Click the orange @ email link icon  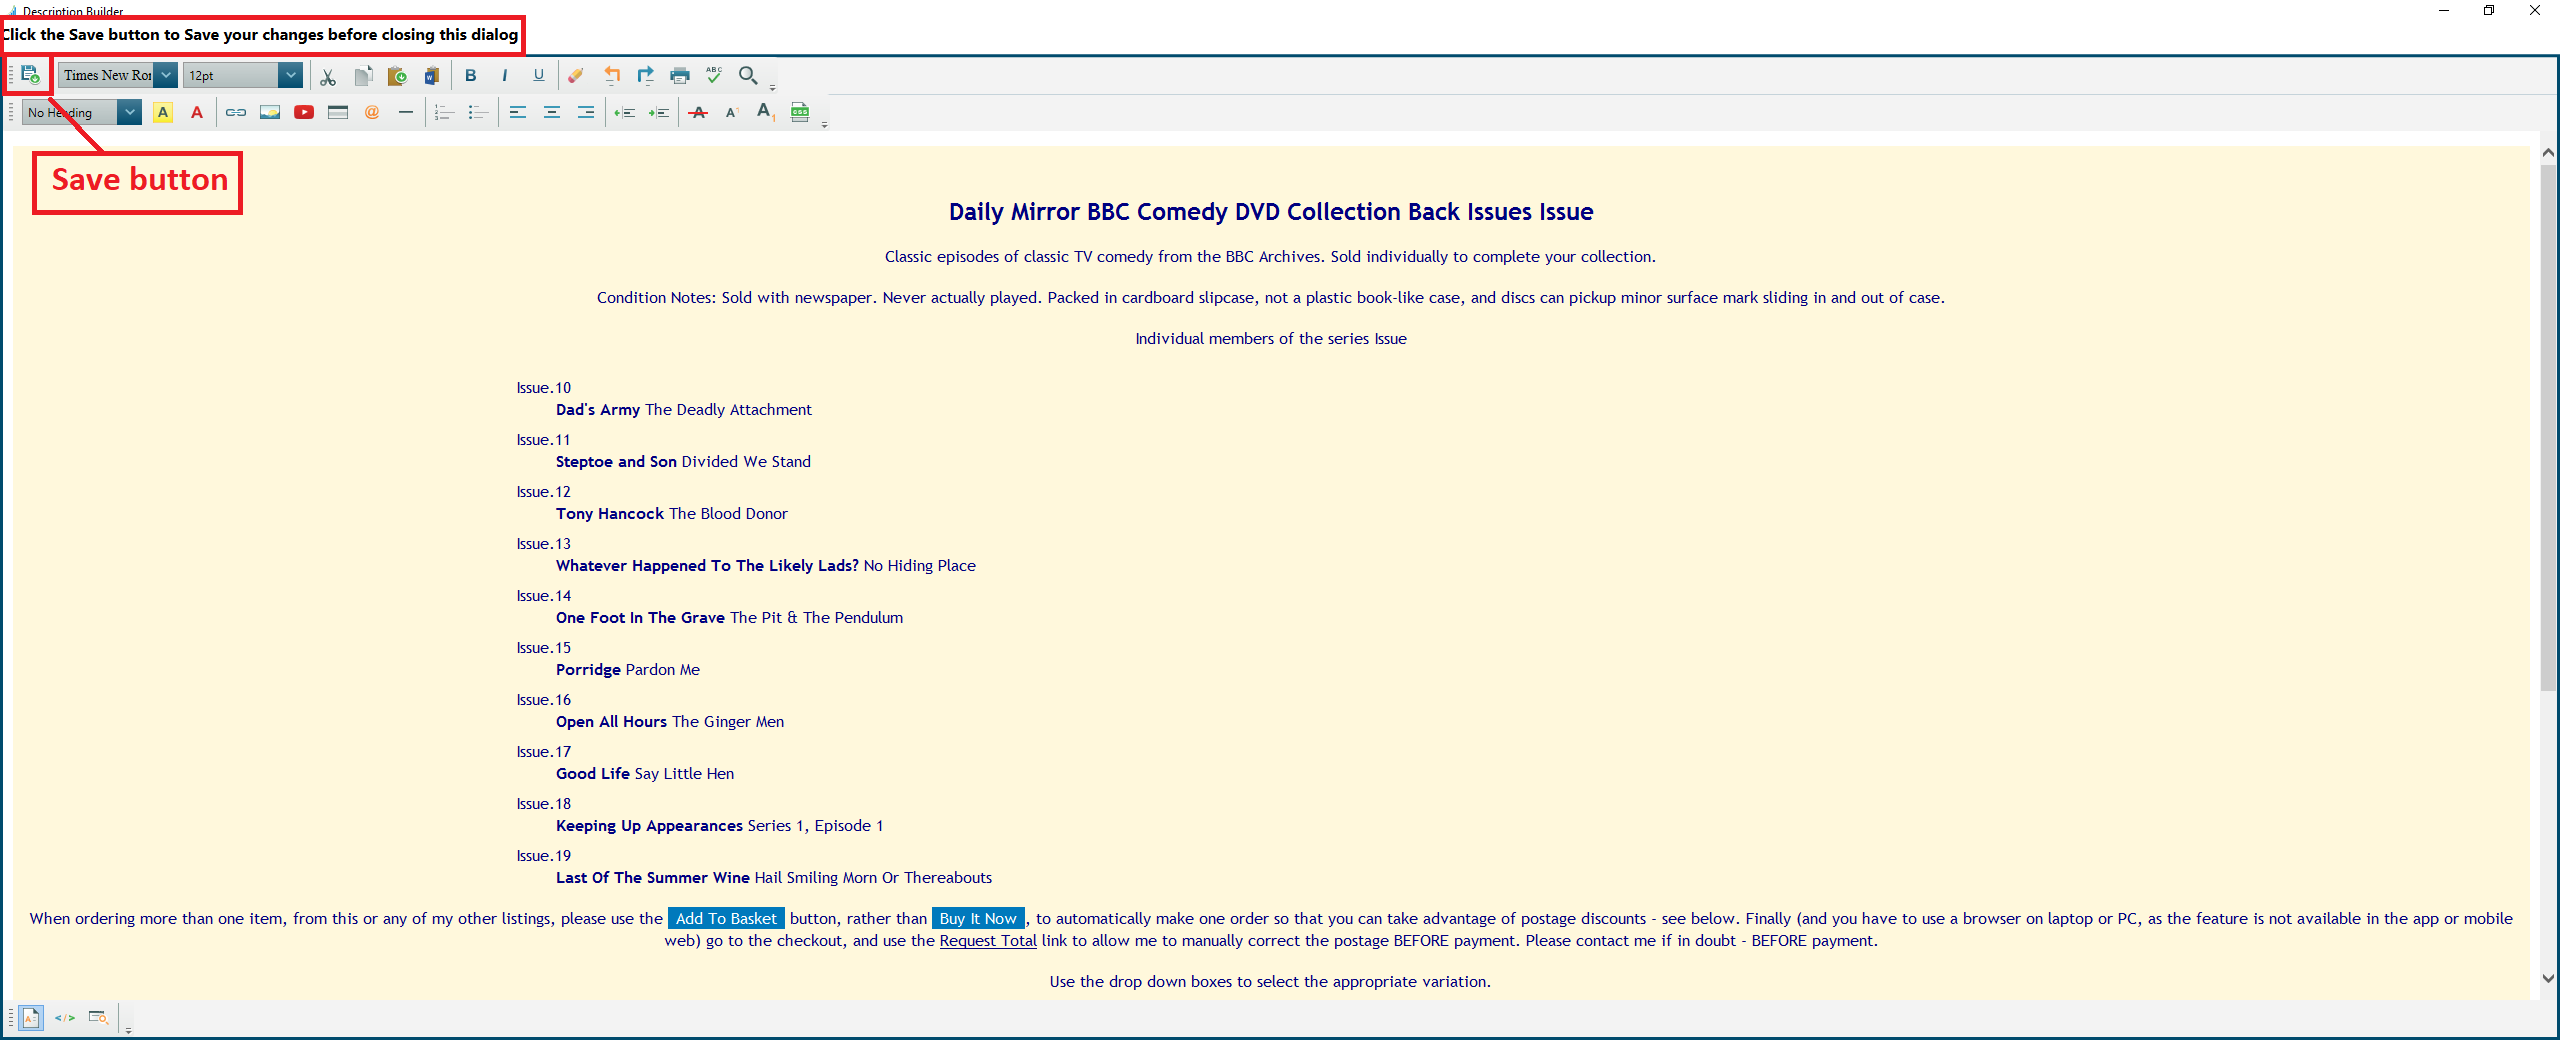coord(372,113)
